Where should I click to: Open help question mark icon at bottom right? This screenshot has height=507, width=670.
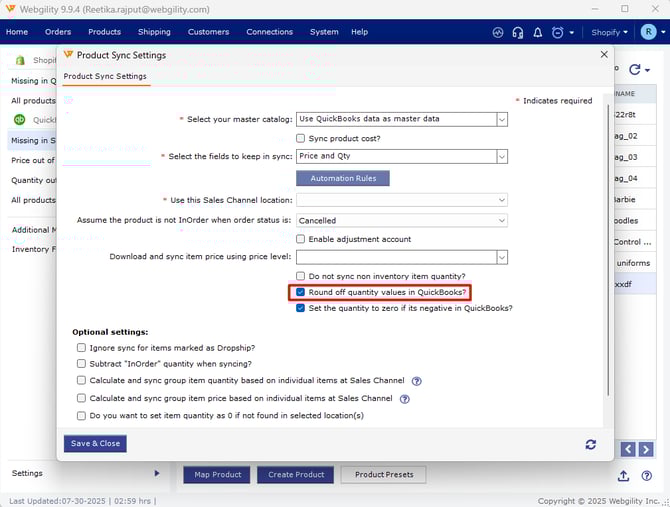pyautogui.click(x=650, y=475)
